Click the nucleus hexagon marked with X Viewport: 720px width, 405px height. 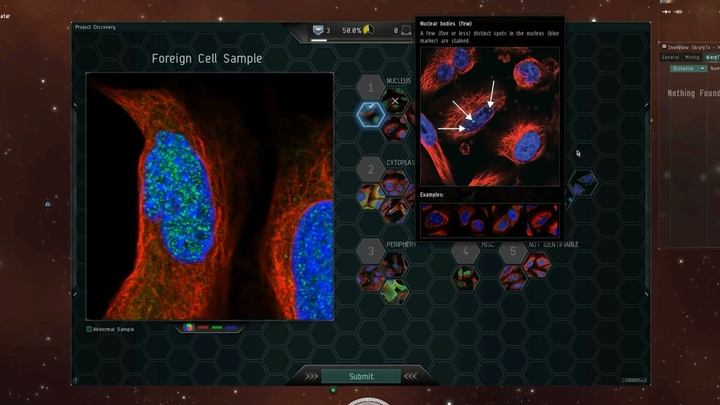click(x=395, y=101)
